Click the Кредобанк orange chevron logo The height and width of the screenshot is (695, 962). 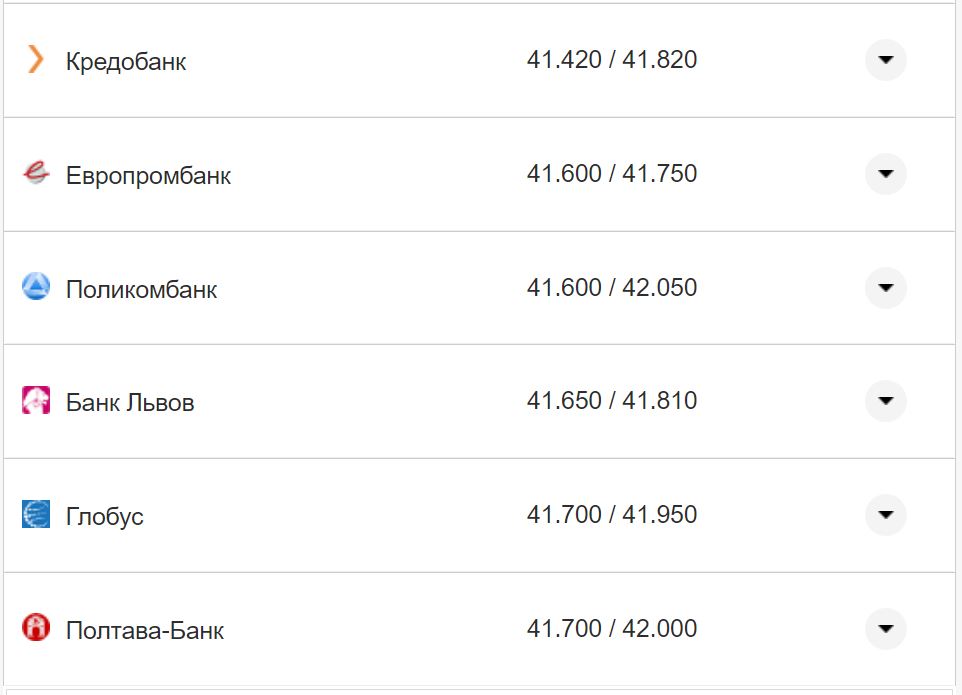(x=36, y=60)
